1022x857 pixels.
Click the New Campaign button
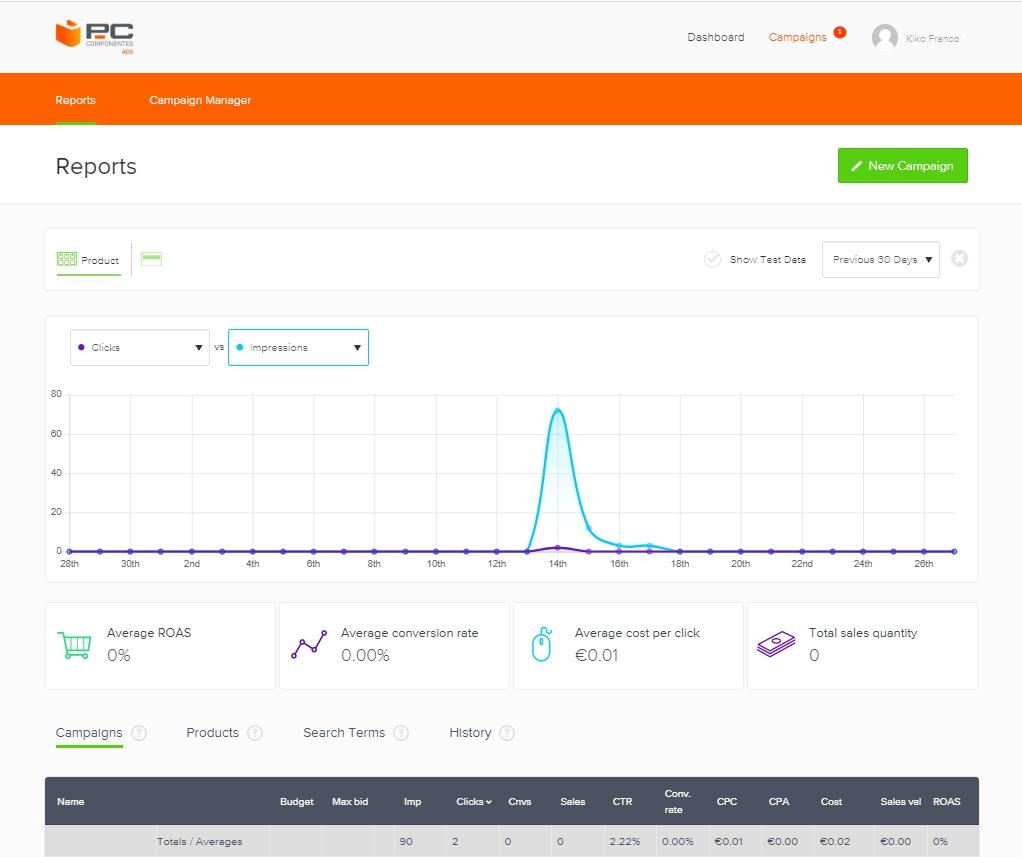pyautogui.click(x=902, y=166)
